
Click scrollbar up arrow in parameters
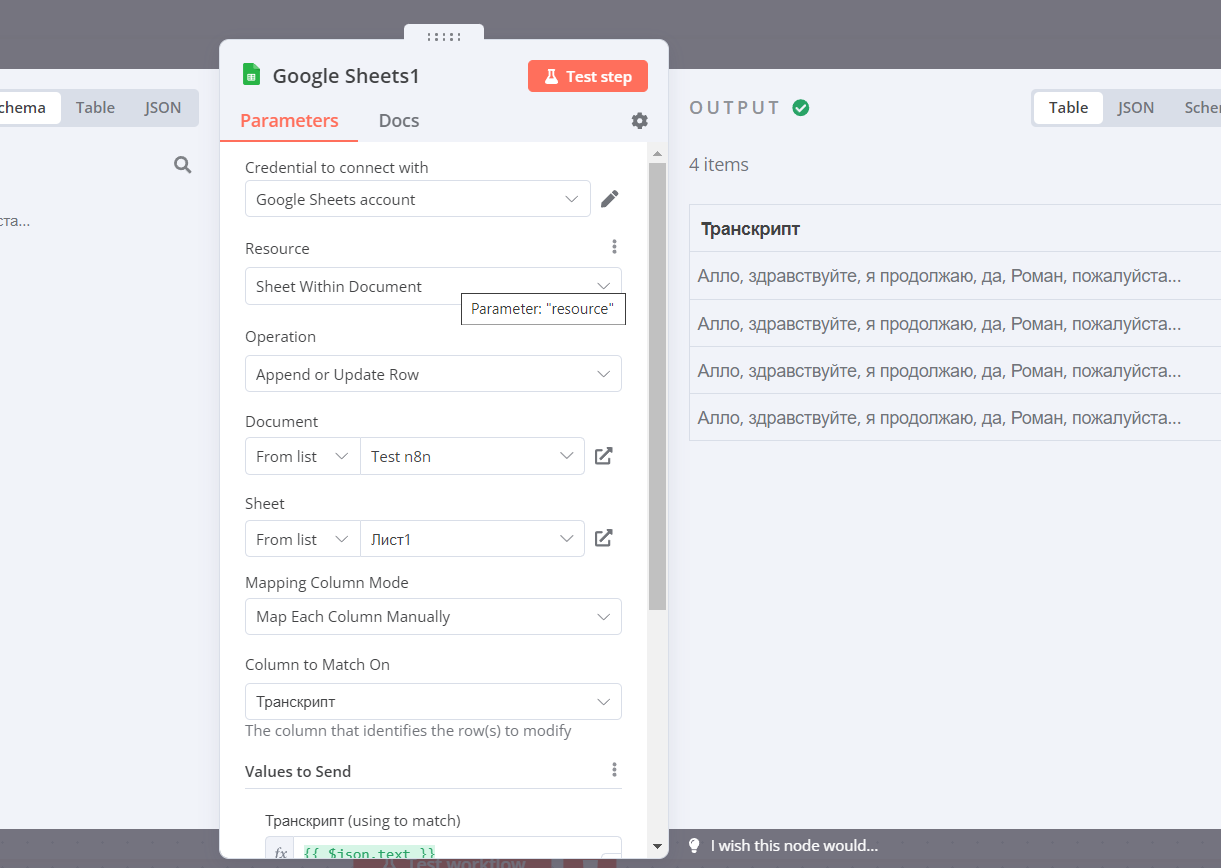(x=657, y=153)
